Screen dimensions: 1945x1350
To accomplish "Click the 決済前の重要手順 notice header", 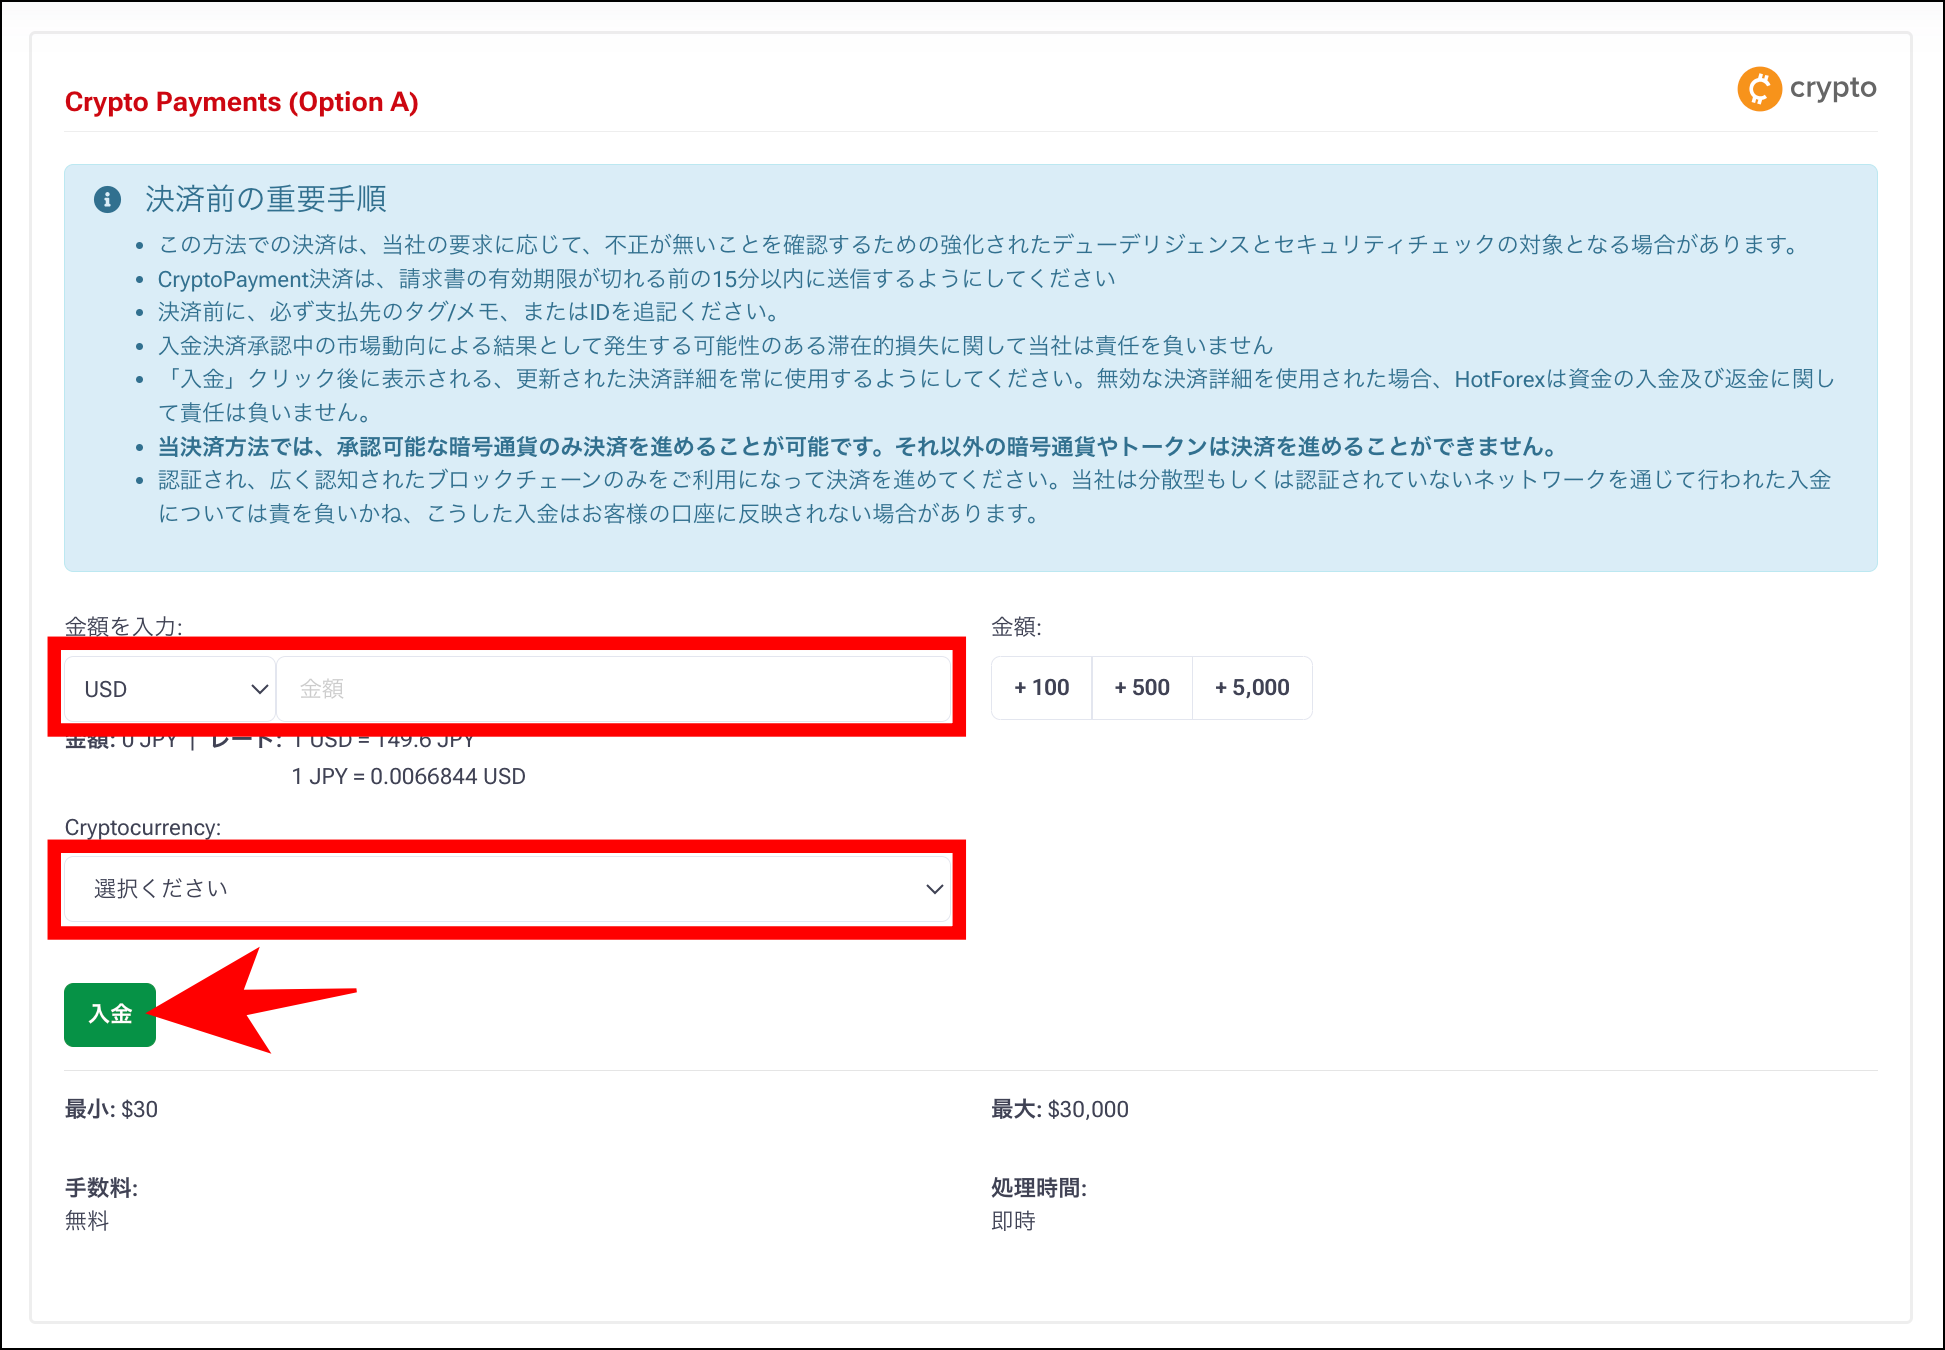I will (x=266, y=199).
